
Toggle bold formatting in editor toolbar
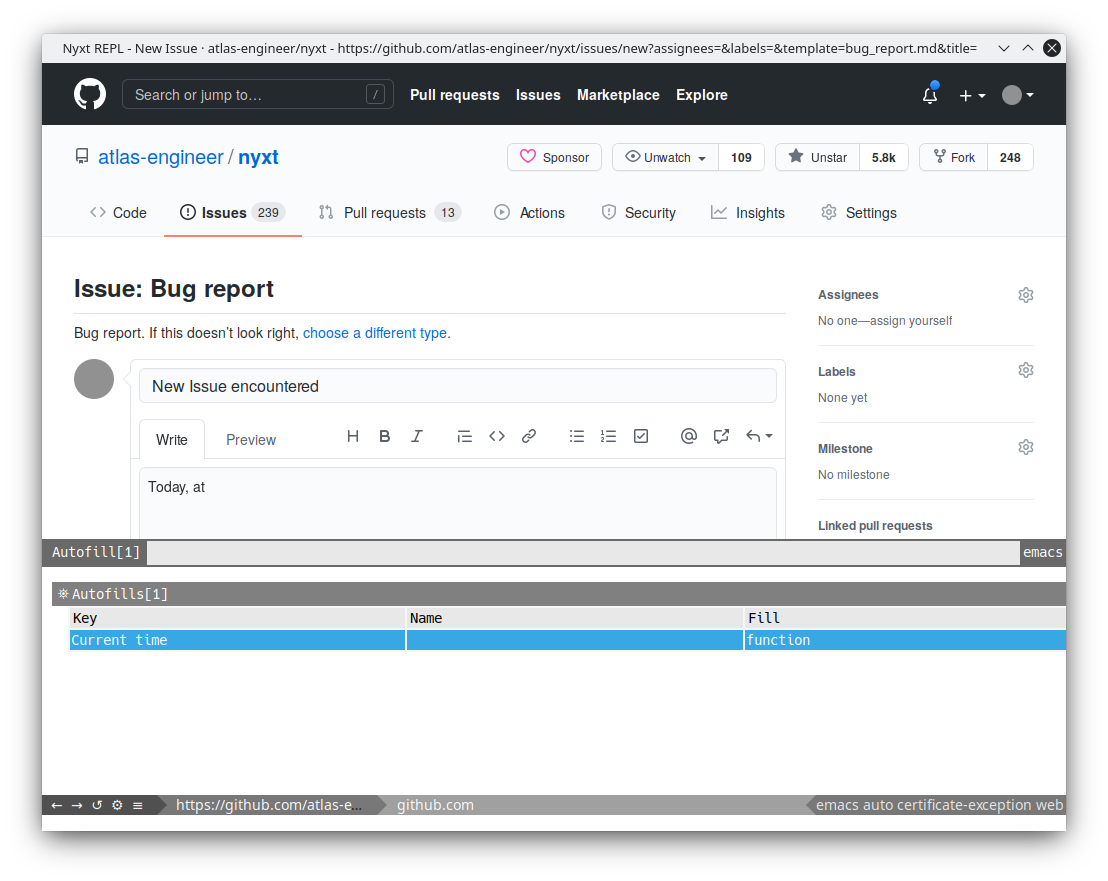384,437
